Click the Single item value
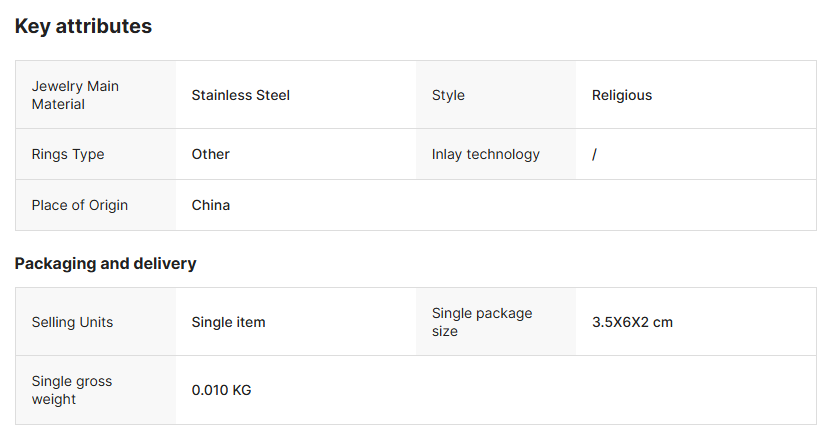The width and height of the screenshot is (819, 432). [x=229, y=322]
